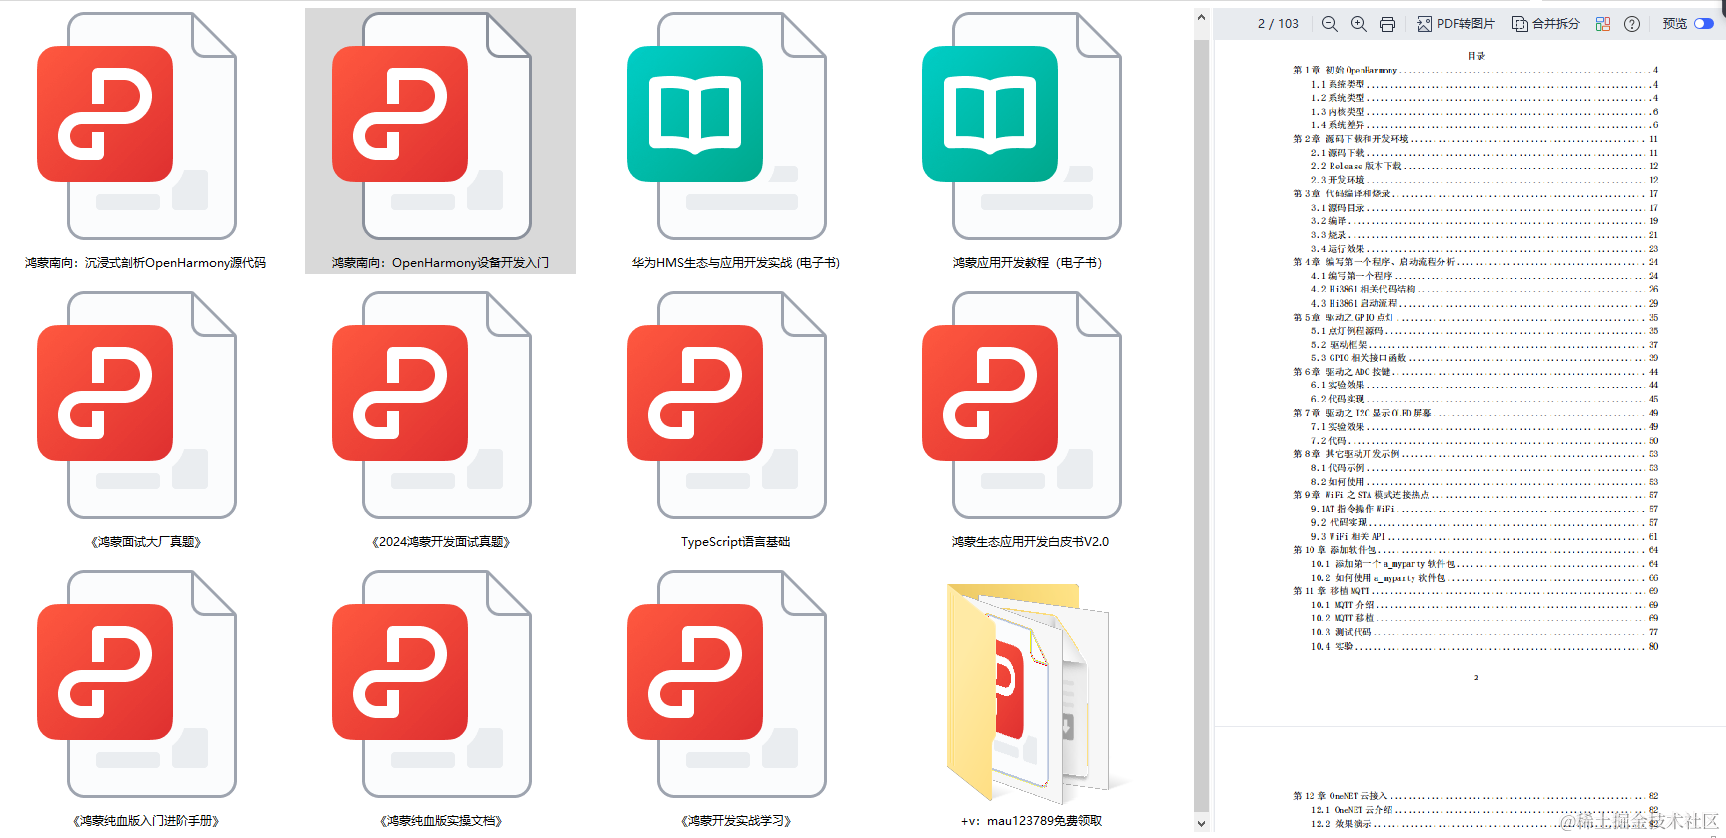Viewport: 1726px width, 838px height.
Task: Click the help question mark icon
Action: pos(1632,24)
